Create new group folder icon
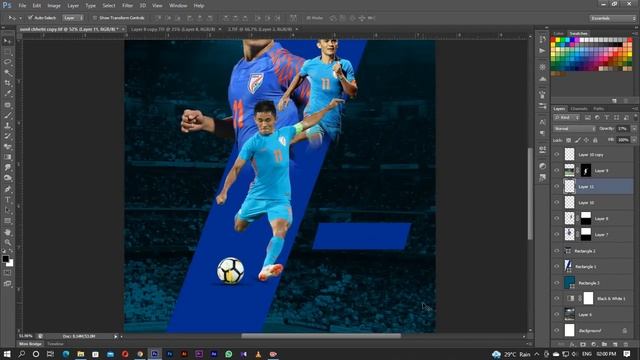The width and height of the screenshot is (640, 360). (604, 344)
